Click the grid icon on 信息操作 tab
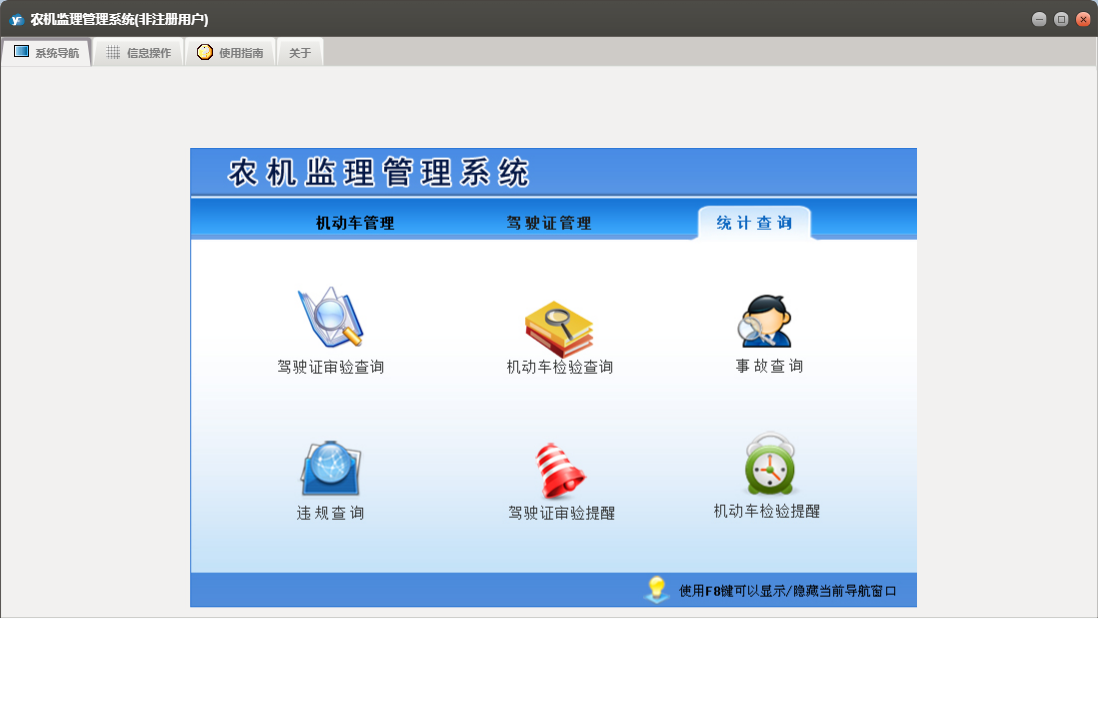 113,53
